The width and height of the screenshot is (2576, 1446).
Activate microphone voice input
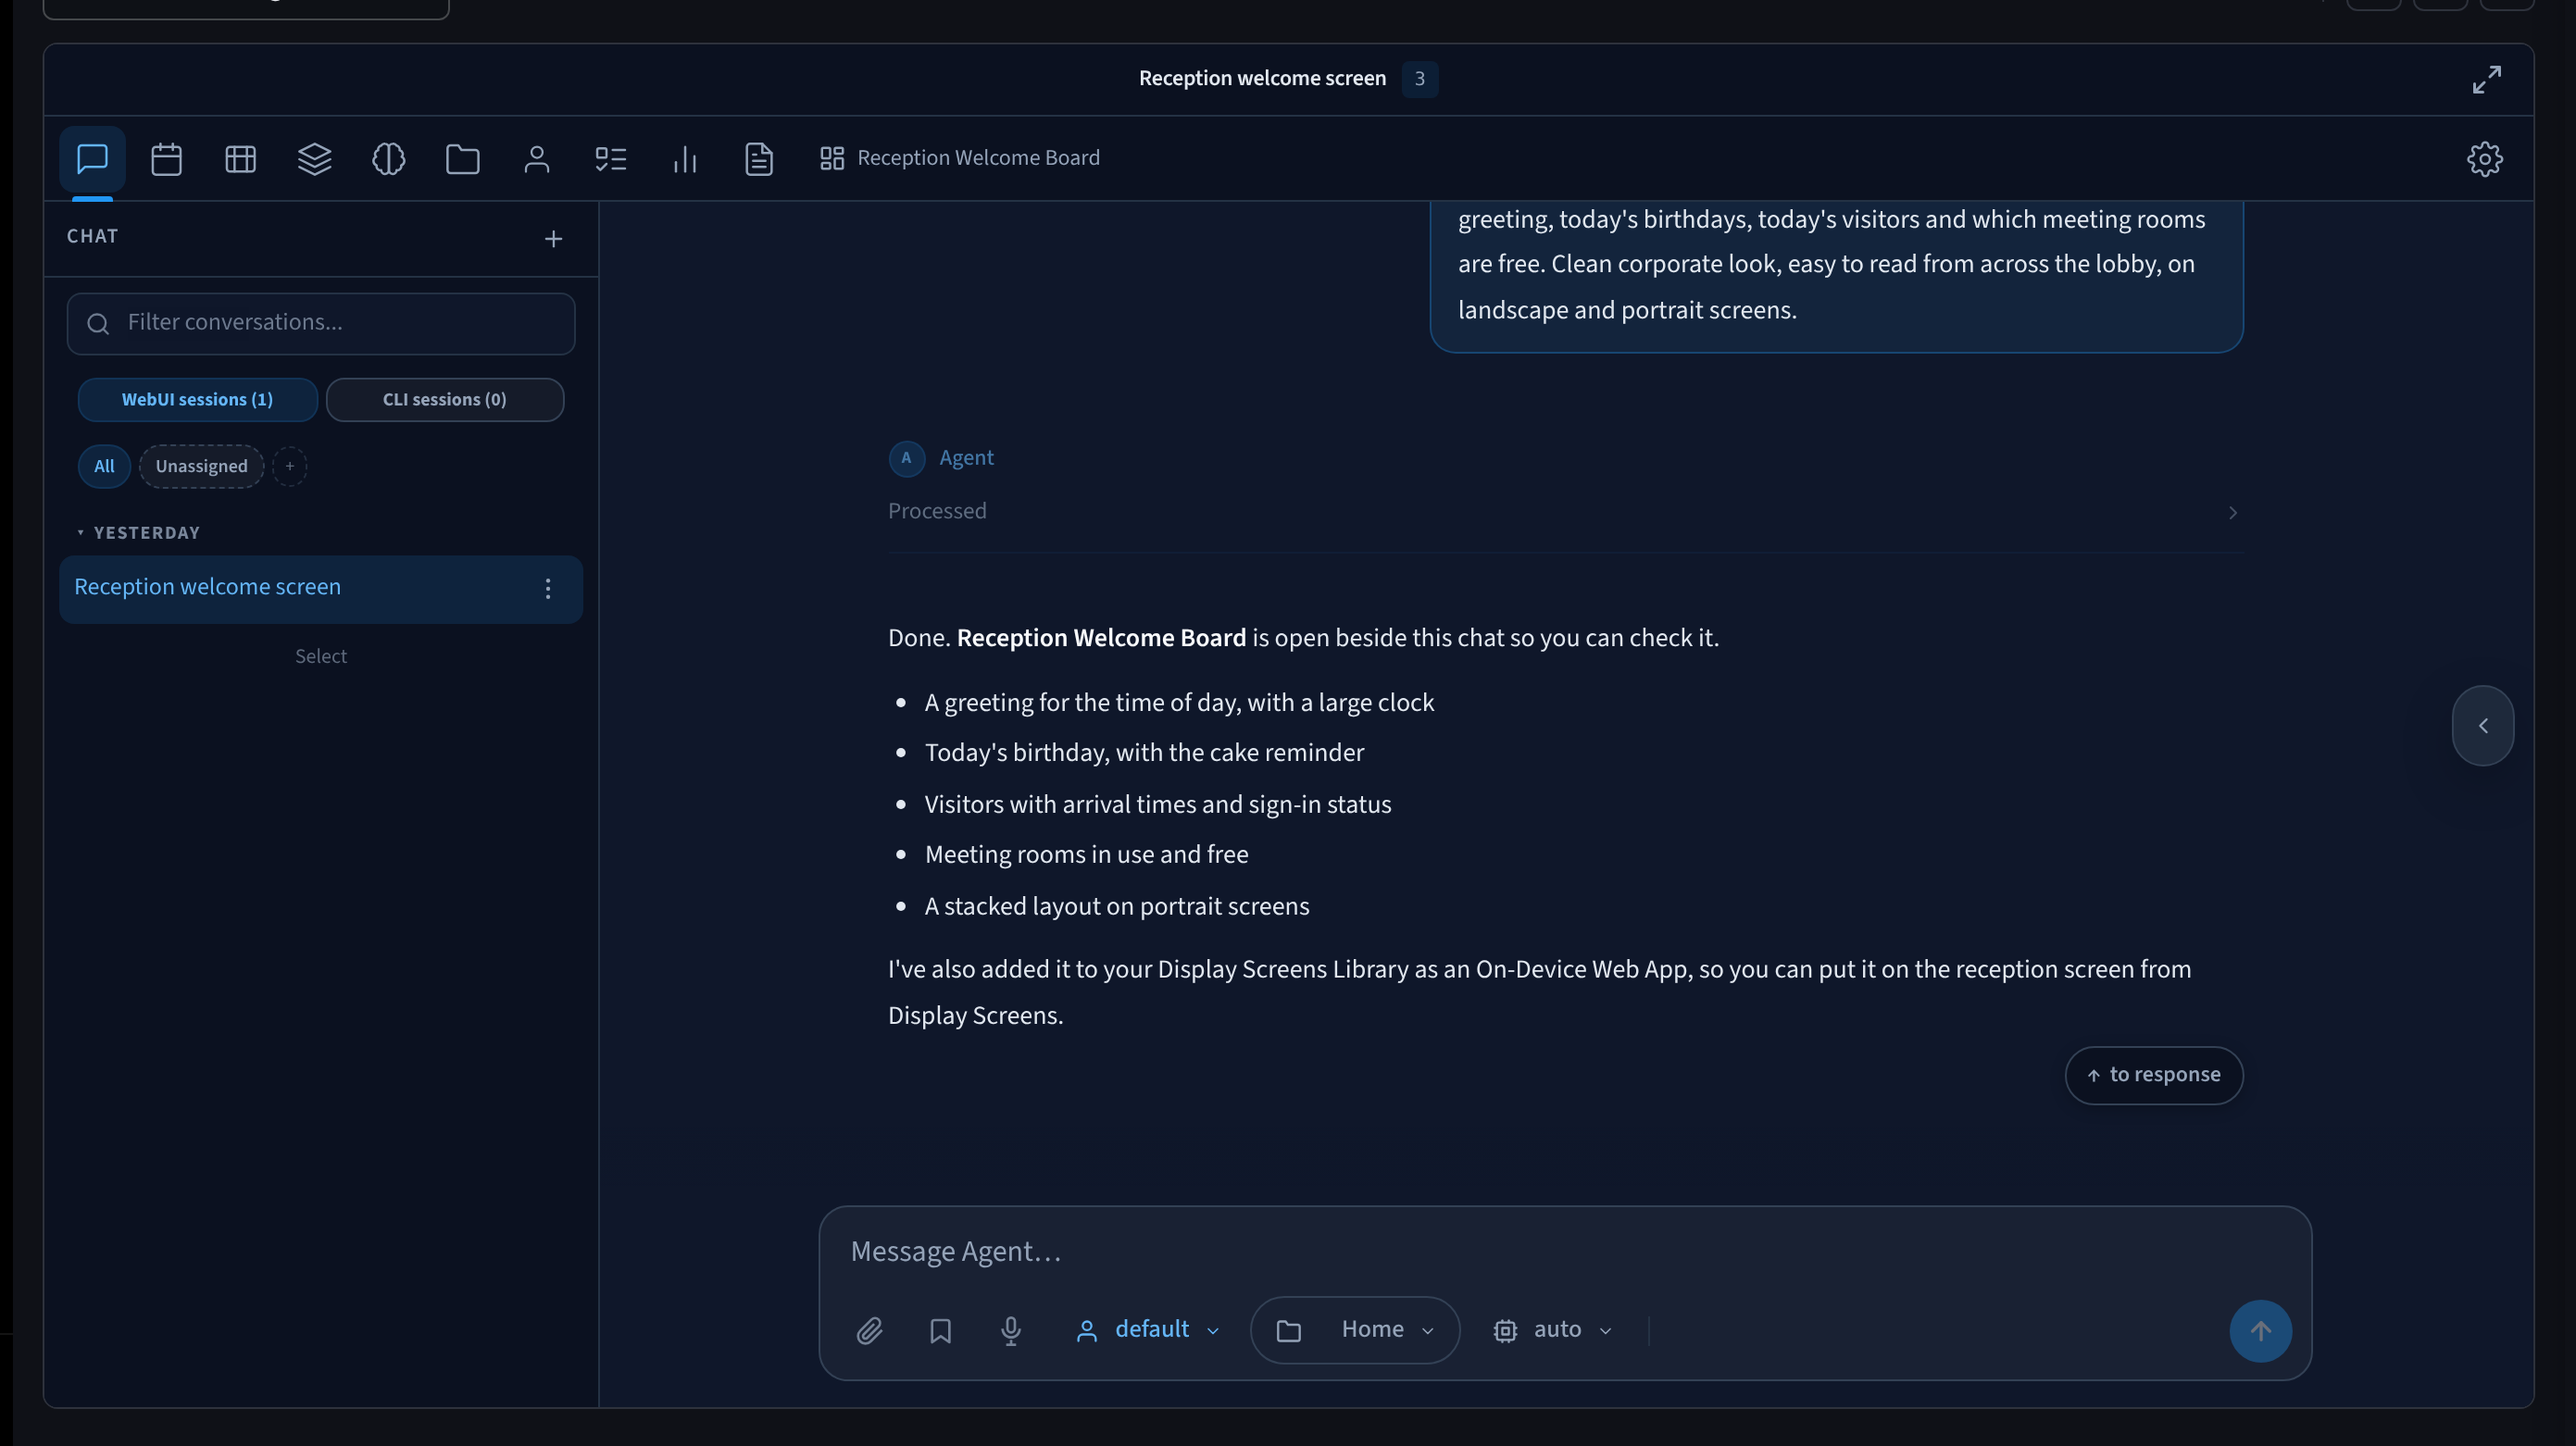tap(1010, 1330)
